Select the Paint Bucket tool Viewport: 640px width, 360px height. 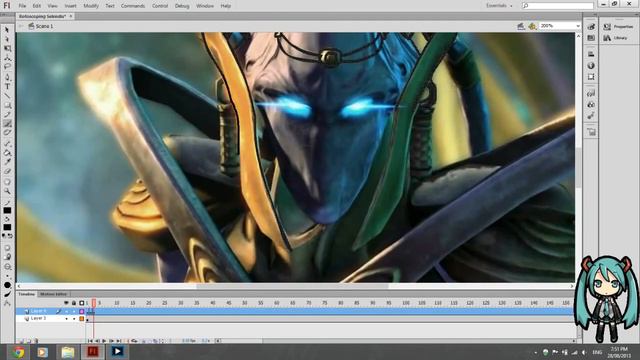point(7,153)
